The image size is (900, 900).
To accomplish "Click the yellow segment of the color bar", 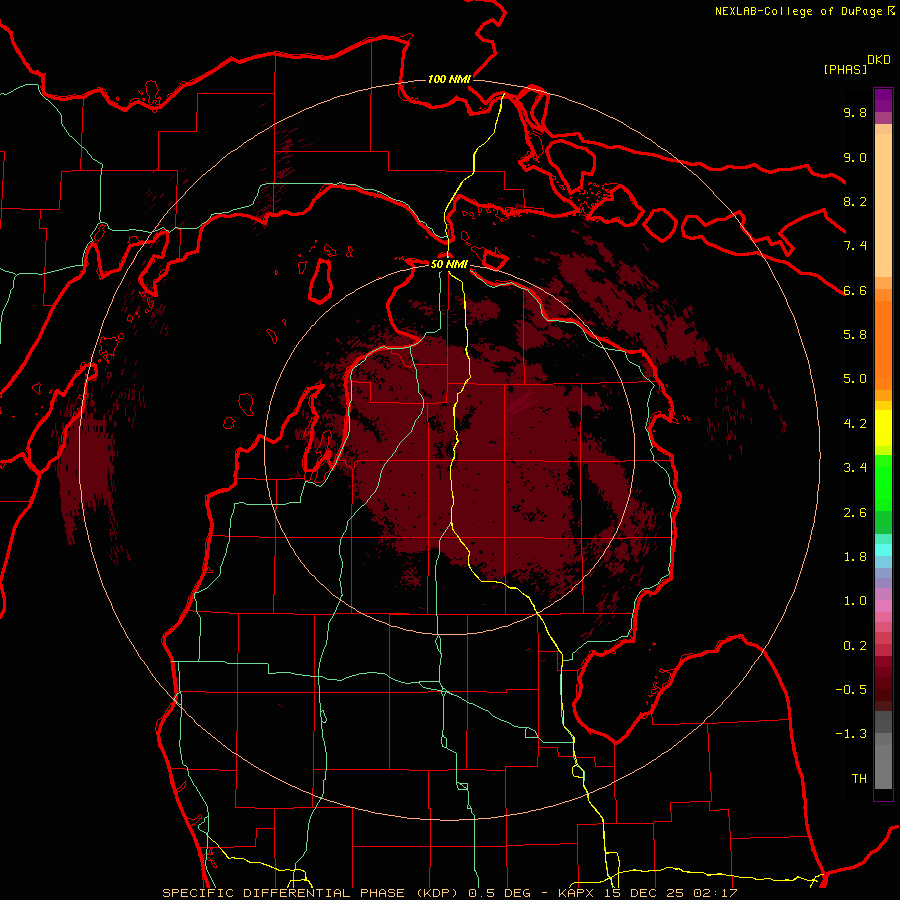I will [x=883, y=428].
